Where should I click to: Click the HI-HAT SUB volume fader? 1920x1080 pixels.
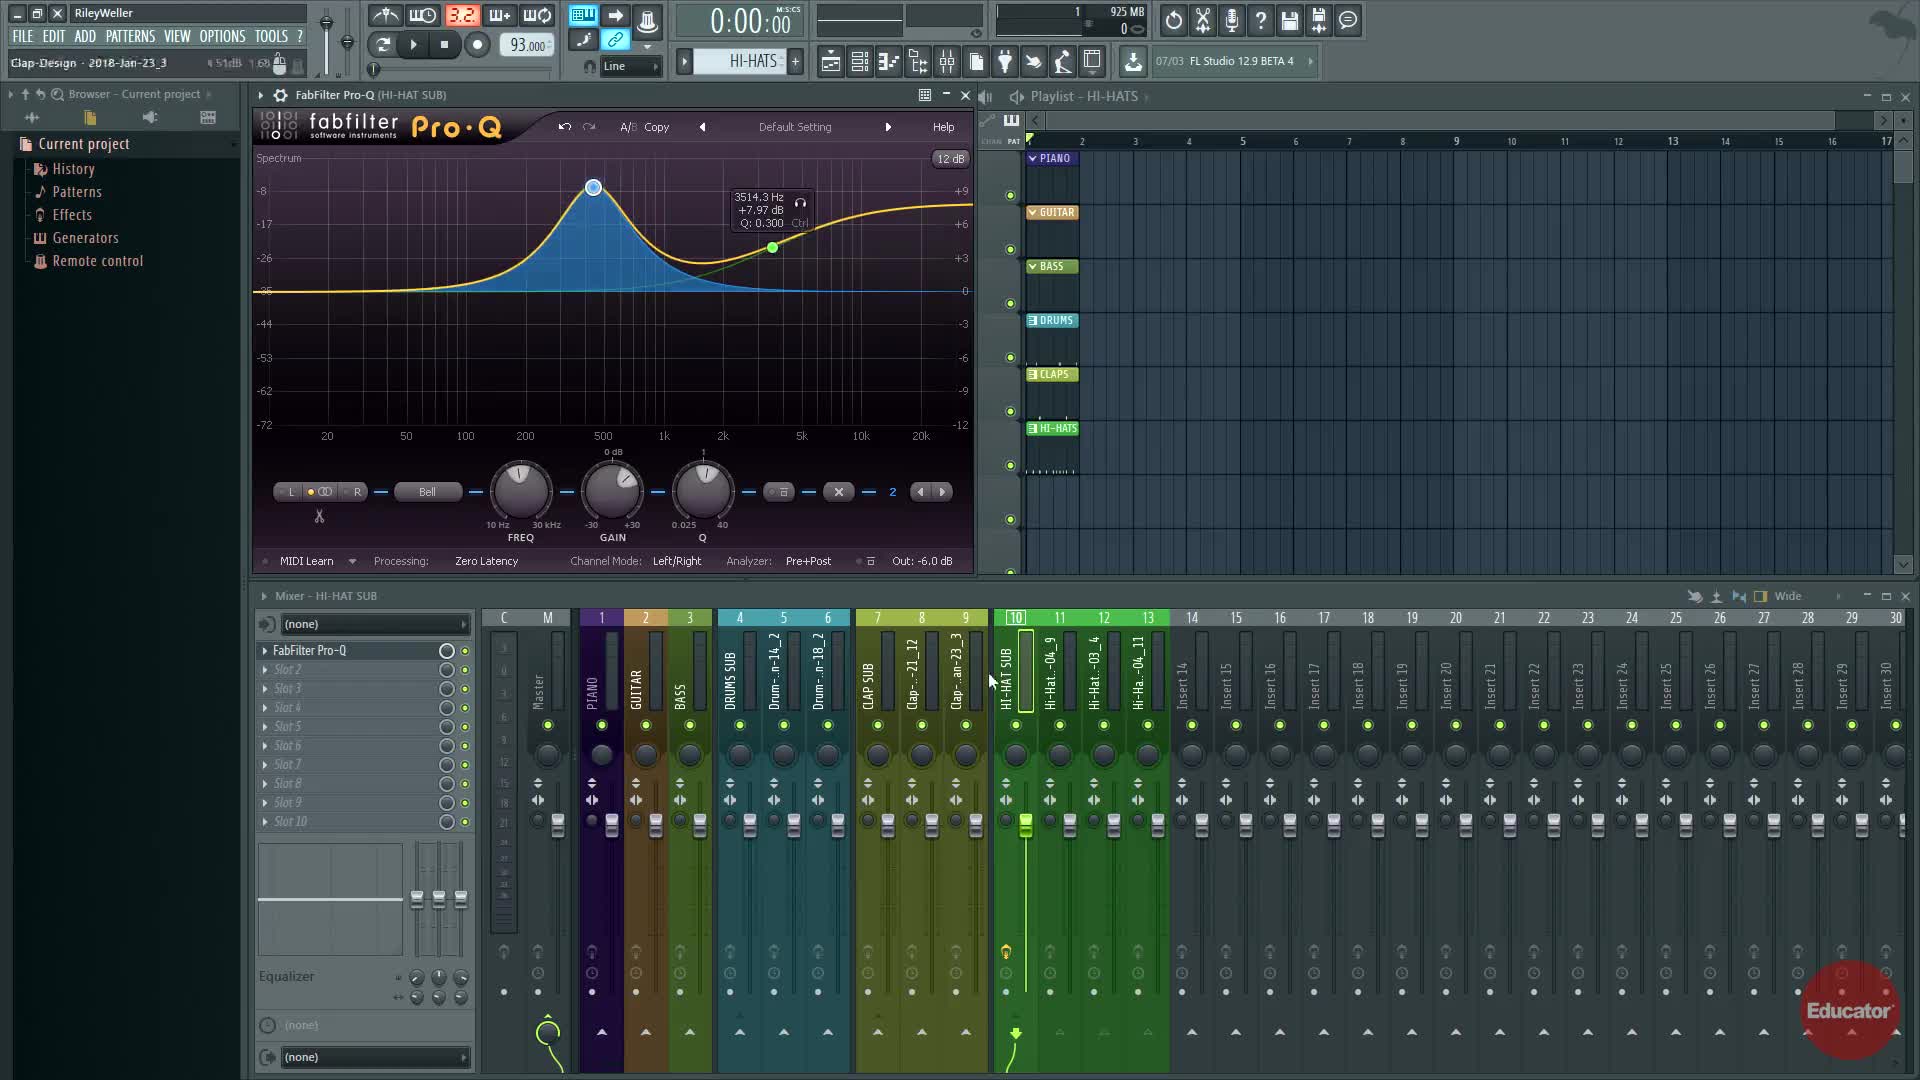click(1025, 824)
